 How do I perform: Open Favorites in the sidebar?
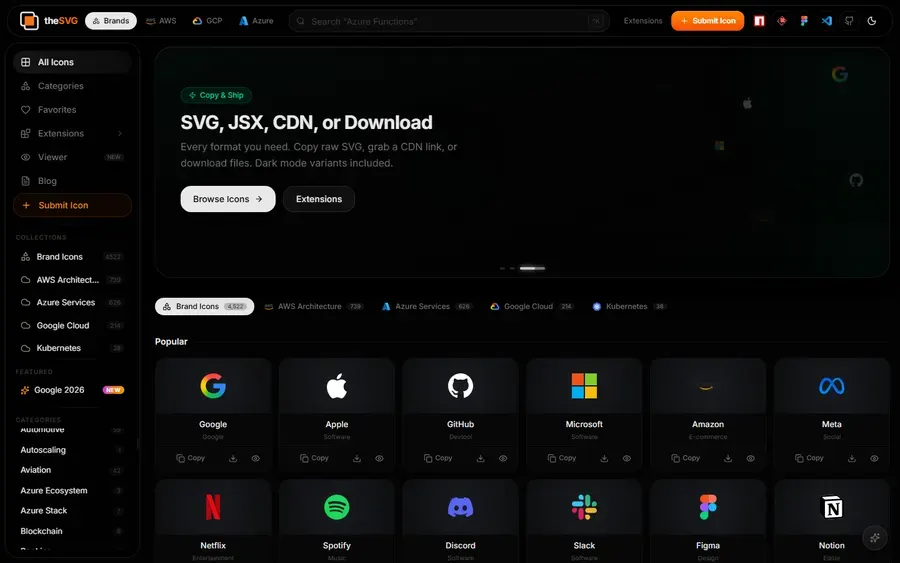(72, 110)
